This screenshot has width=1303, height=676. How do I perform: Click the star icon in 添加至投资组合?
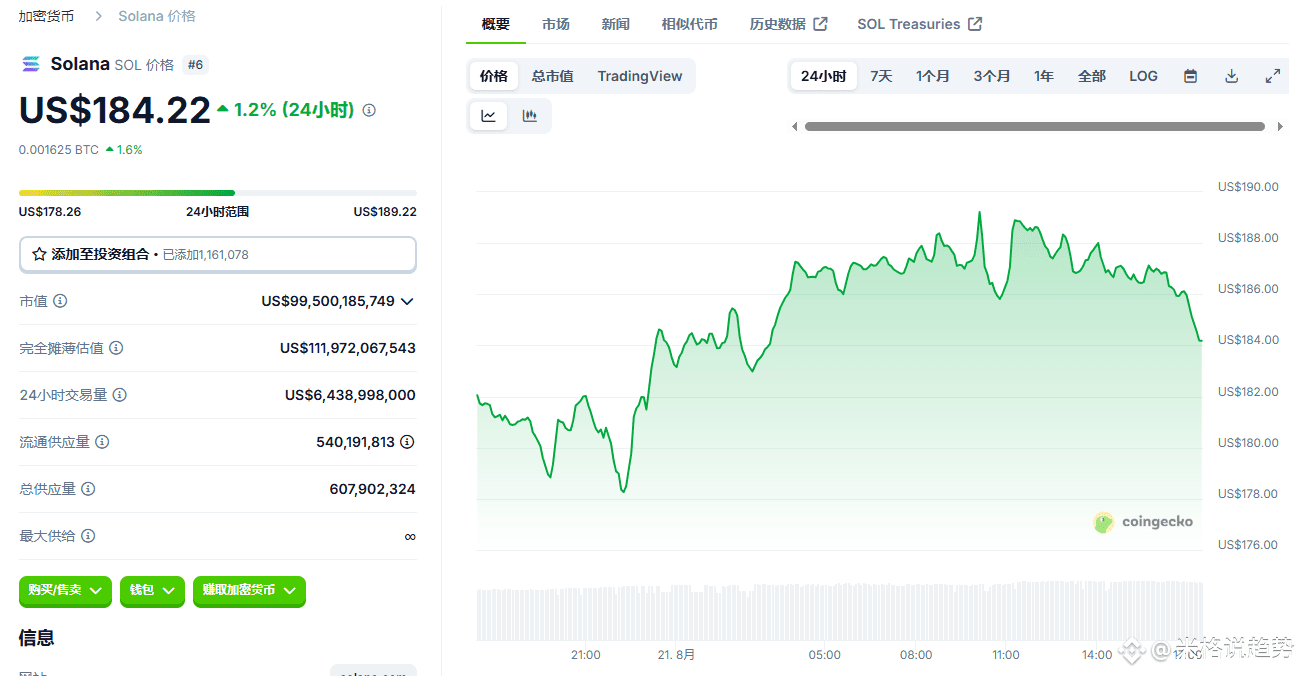pos(39,254)
